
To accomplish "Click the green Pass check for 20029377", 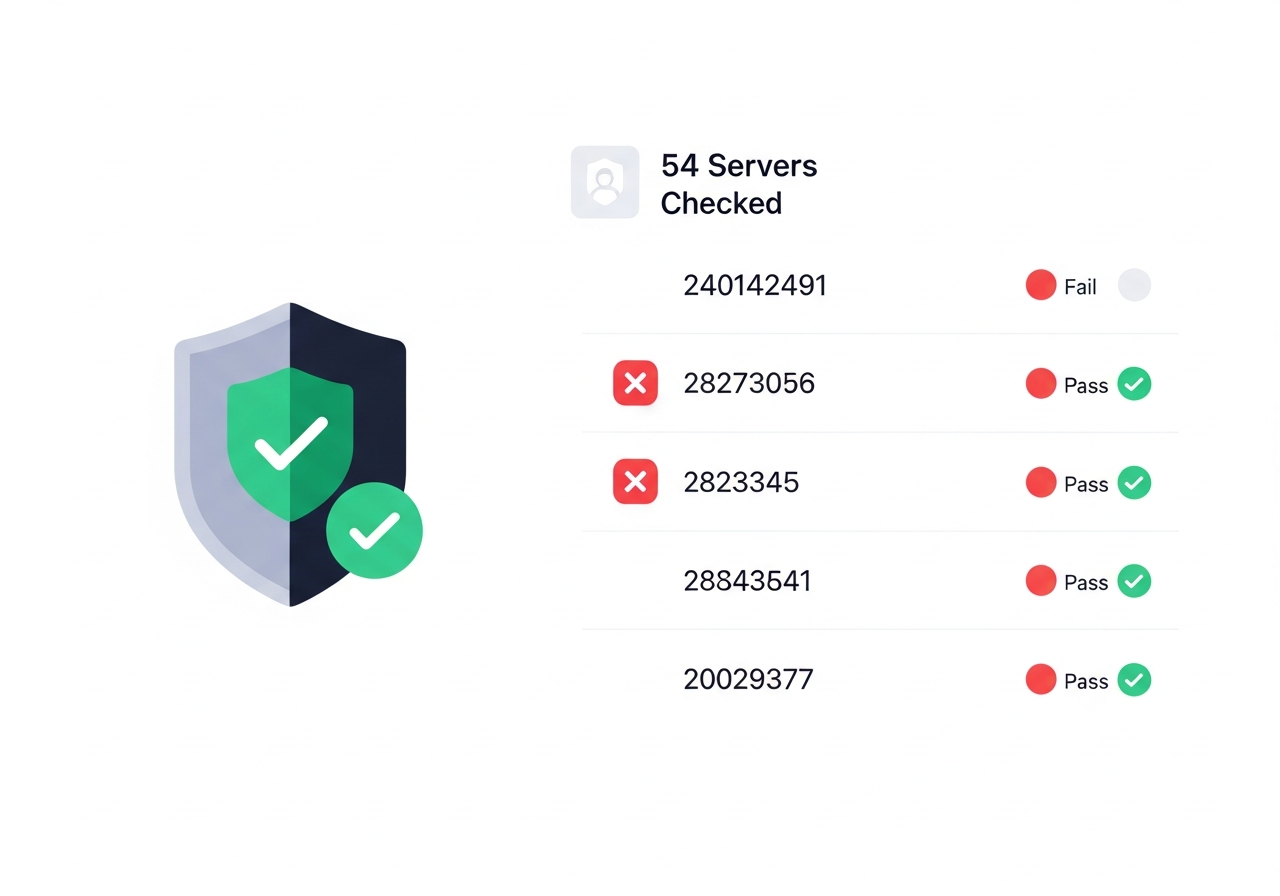I will 1134,680.
